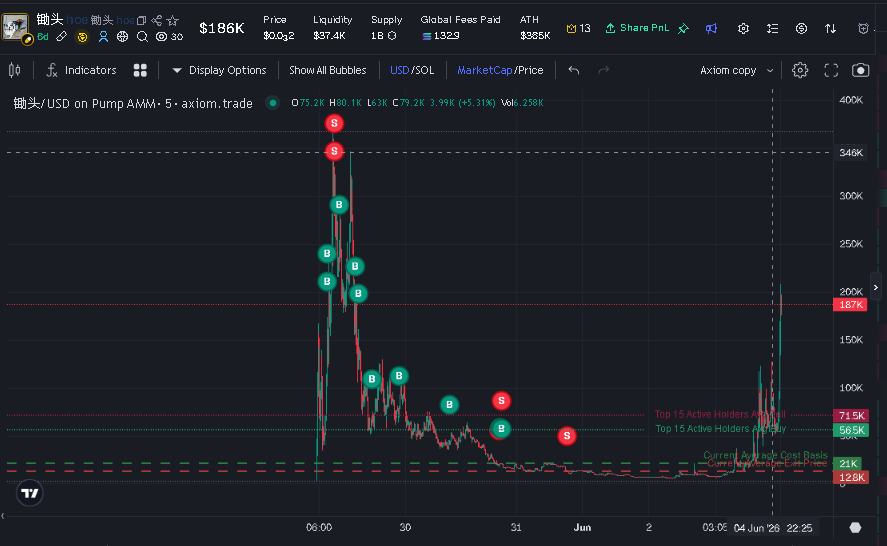Click the green 56.5K avg buy price label
Image resolution: width=887 pixels, height=546 pixels.
click(850, 430)
